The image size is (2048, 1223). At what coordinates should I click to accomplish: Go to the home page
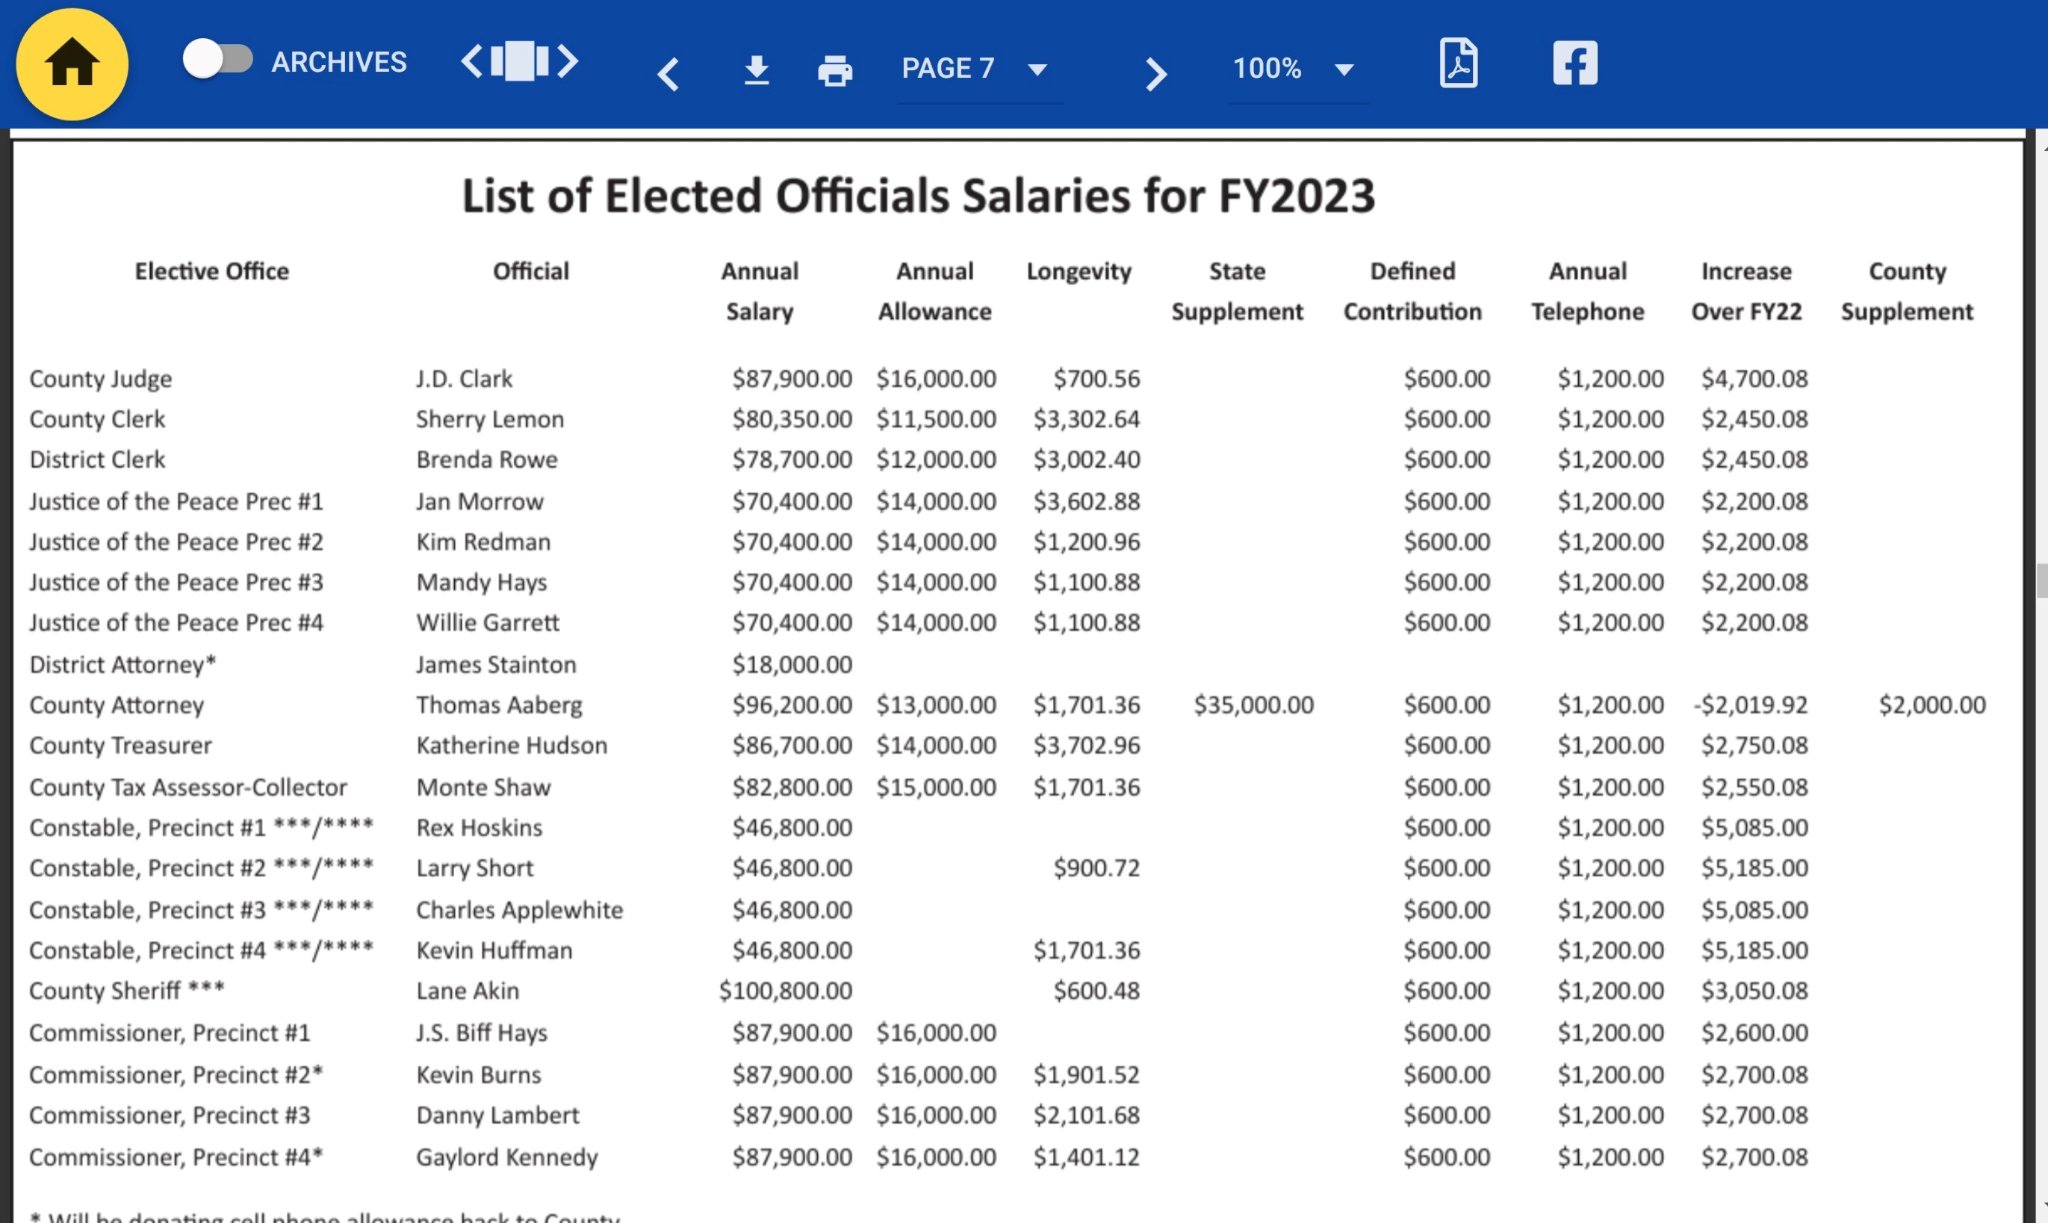point(72,64)
